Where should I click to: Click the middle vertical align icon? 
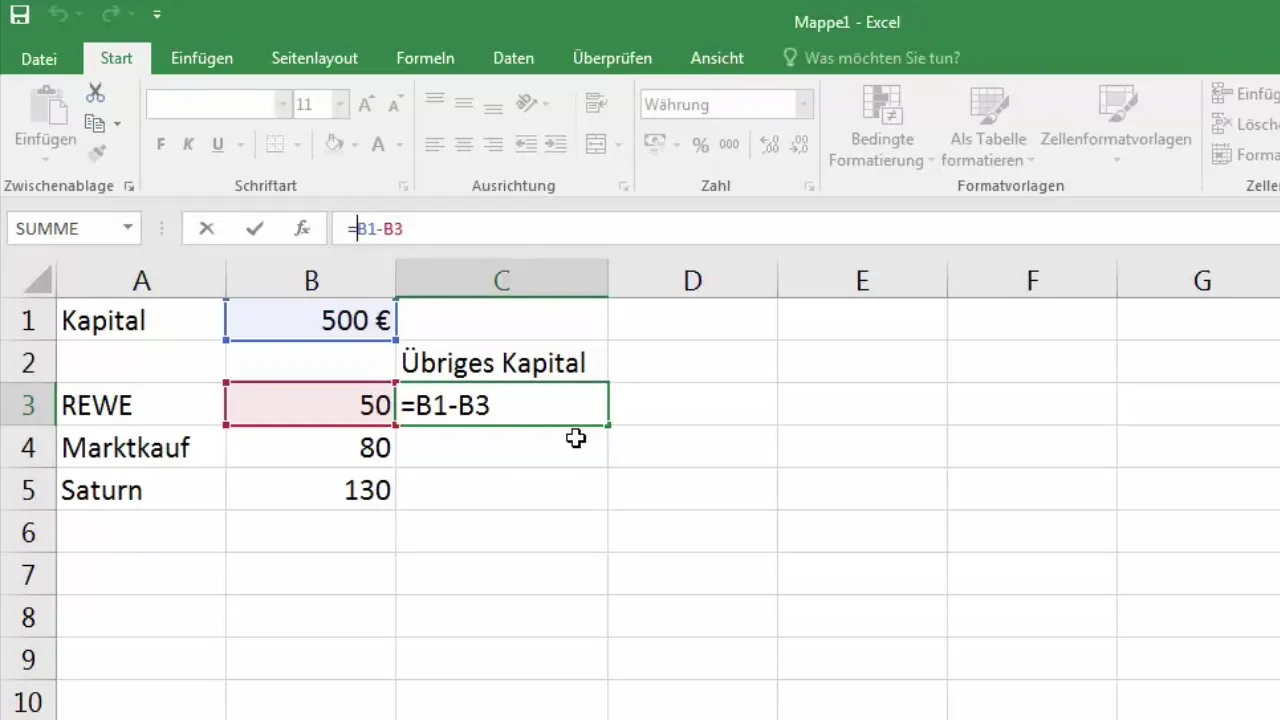pyautogui.click(x=463, y=102)
